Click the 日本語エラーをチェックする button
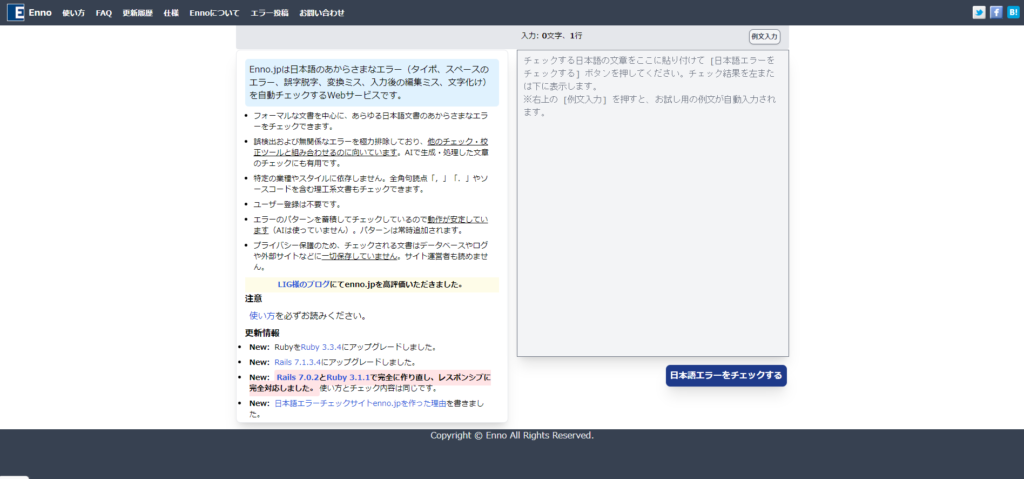The image size is (1024, 479). [726, 376]
